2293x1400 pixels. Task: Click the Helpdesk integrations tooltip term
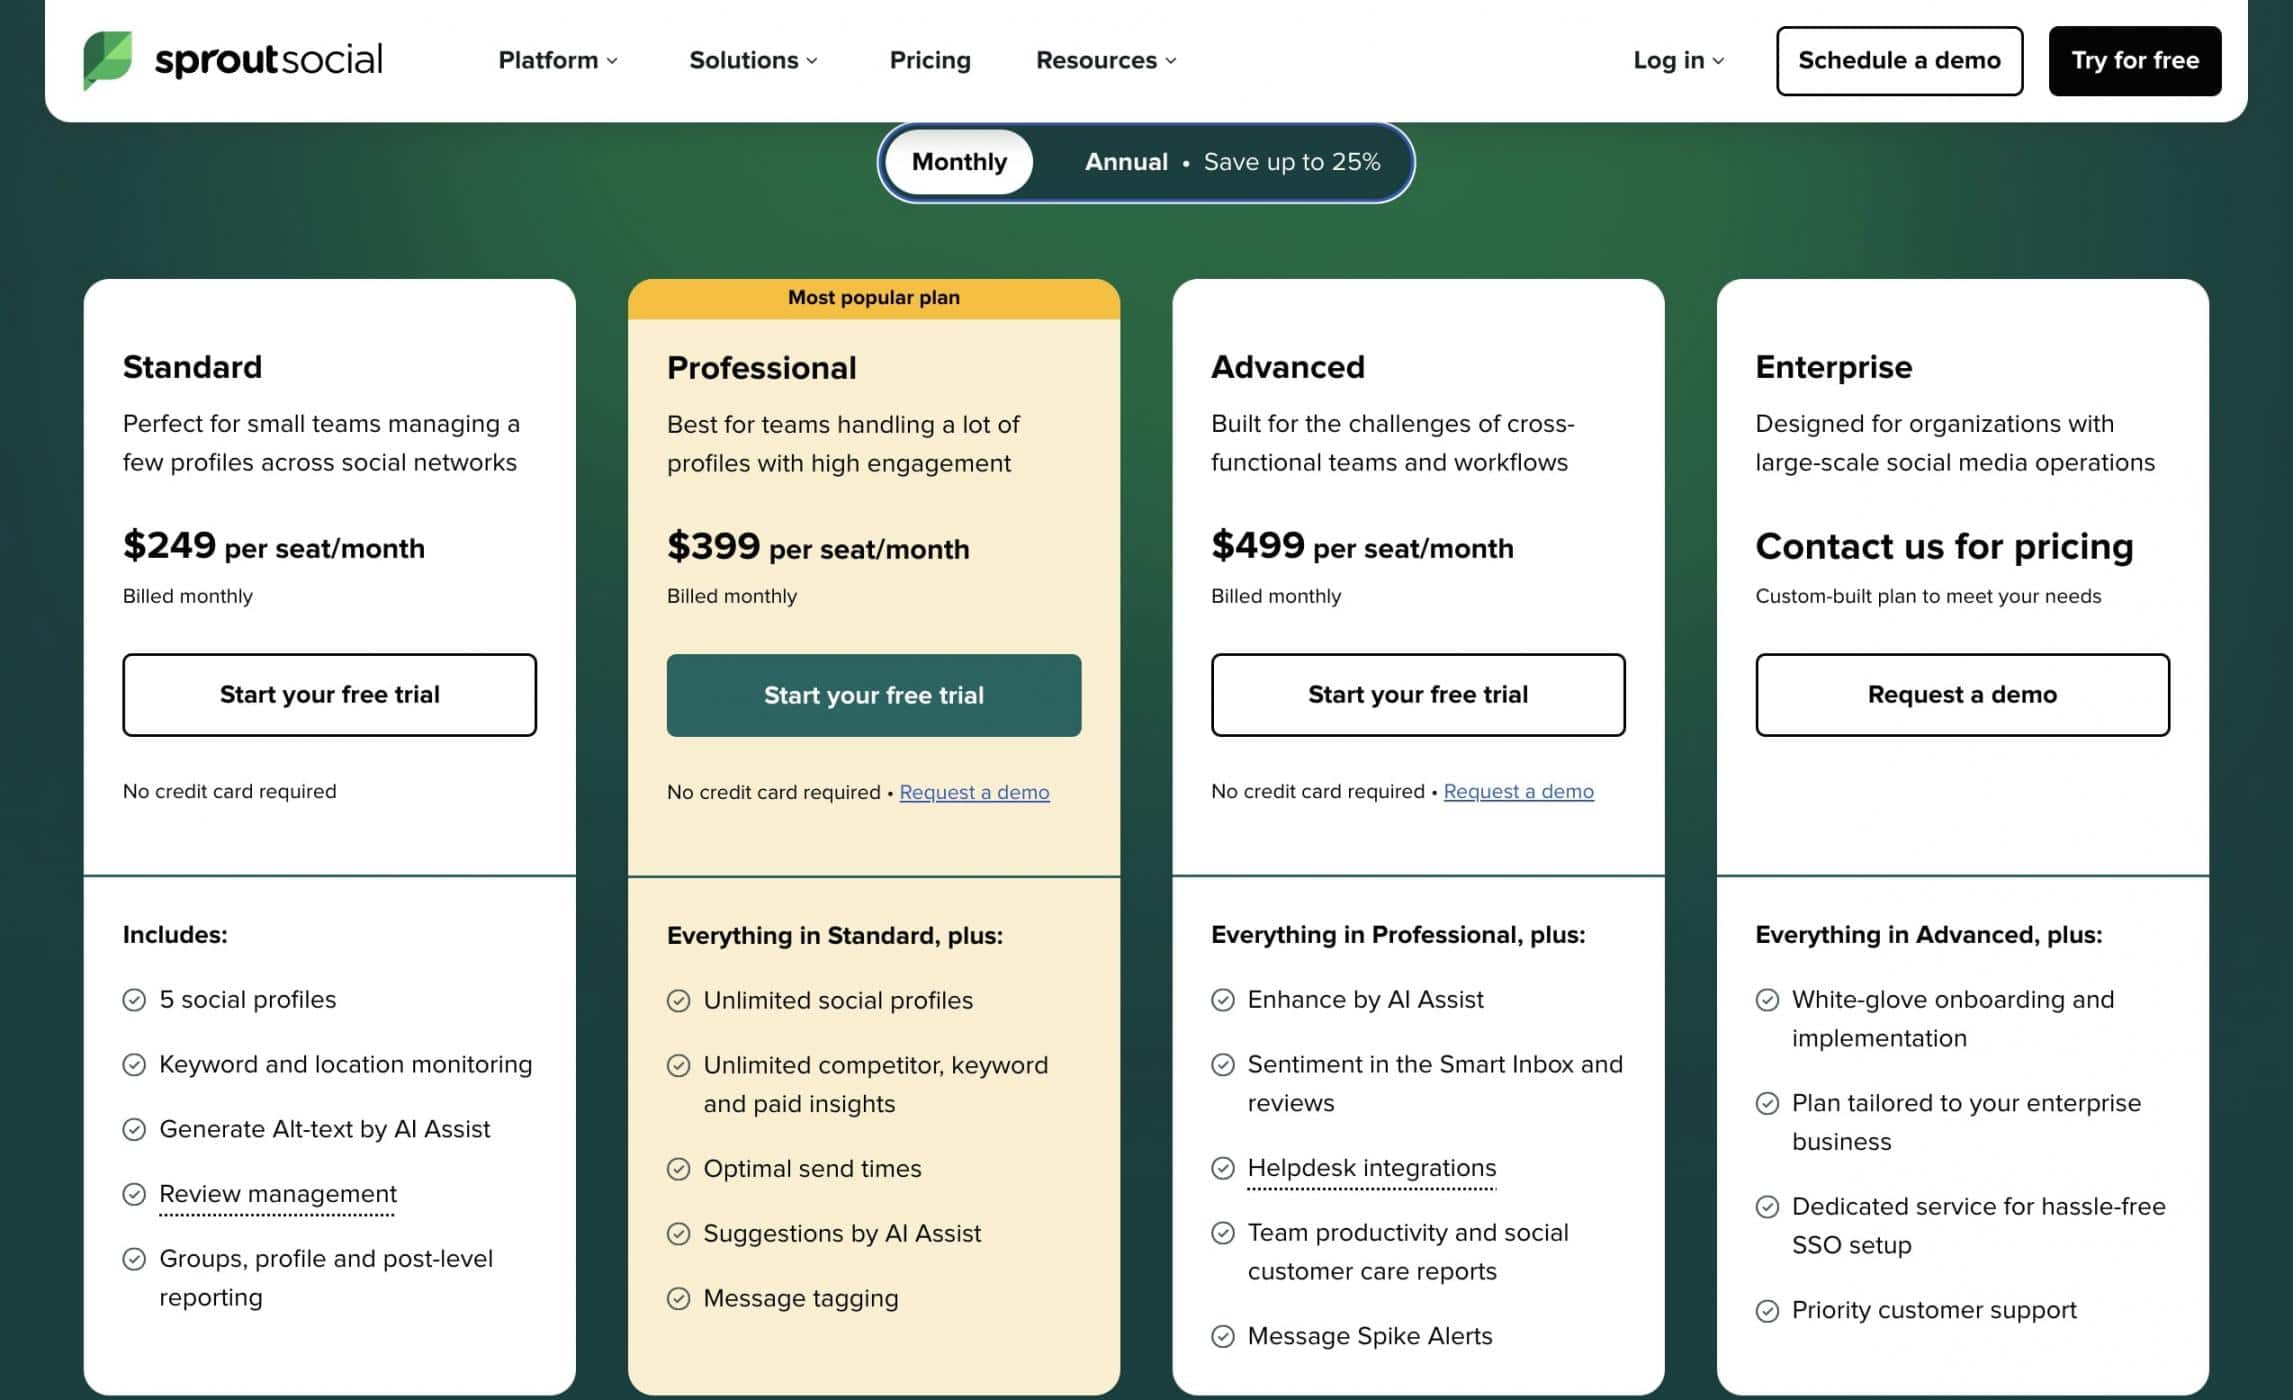(x=1371, y=1168)
